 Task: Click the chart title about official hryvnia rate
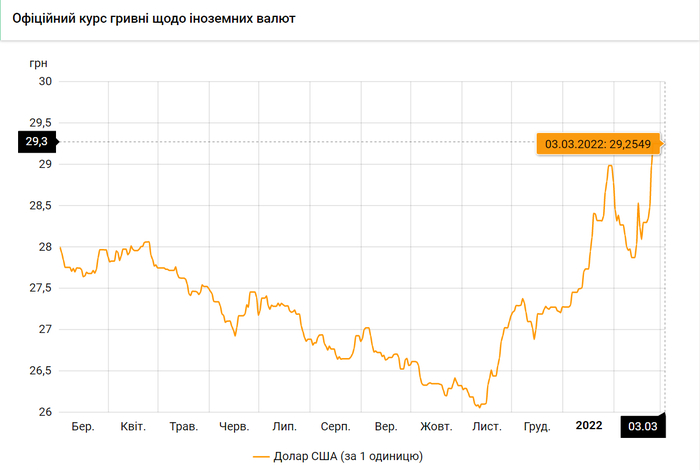(x=153, y=19)
